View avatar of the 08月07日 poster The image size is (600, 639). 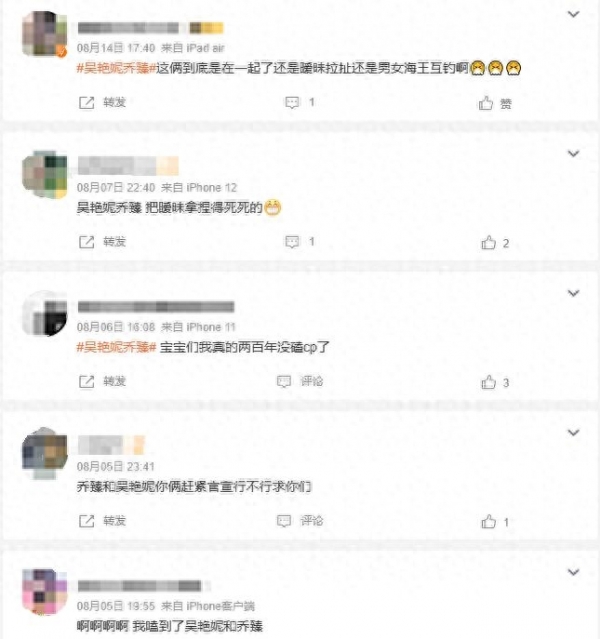(44, 174)
